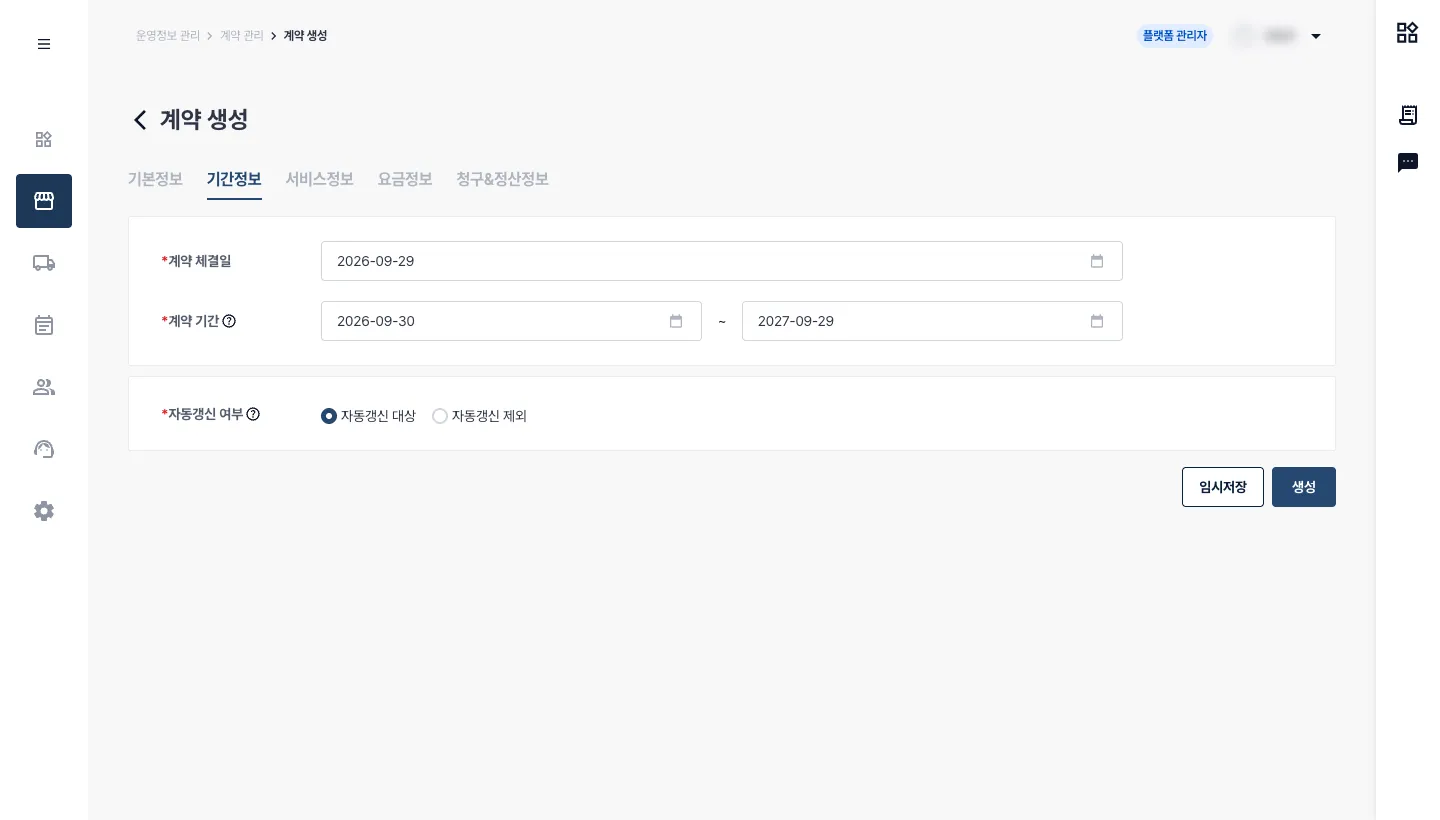Open the chat bubble icon in right panel
Screen dimensions: 1440x820
click(x=1408, y=163)
